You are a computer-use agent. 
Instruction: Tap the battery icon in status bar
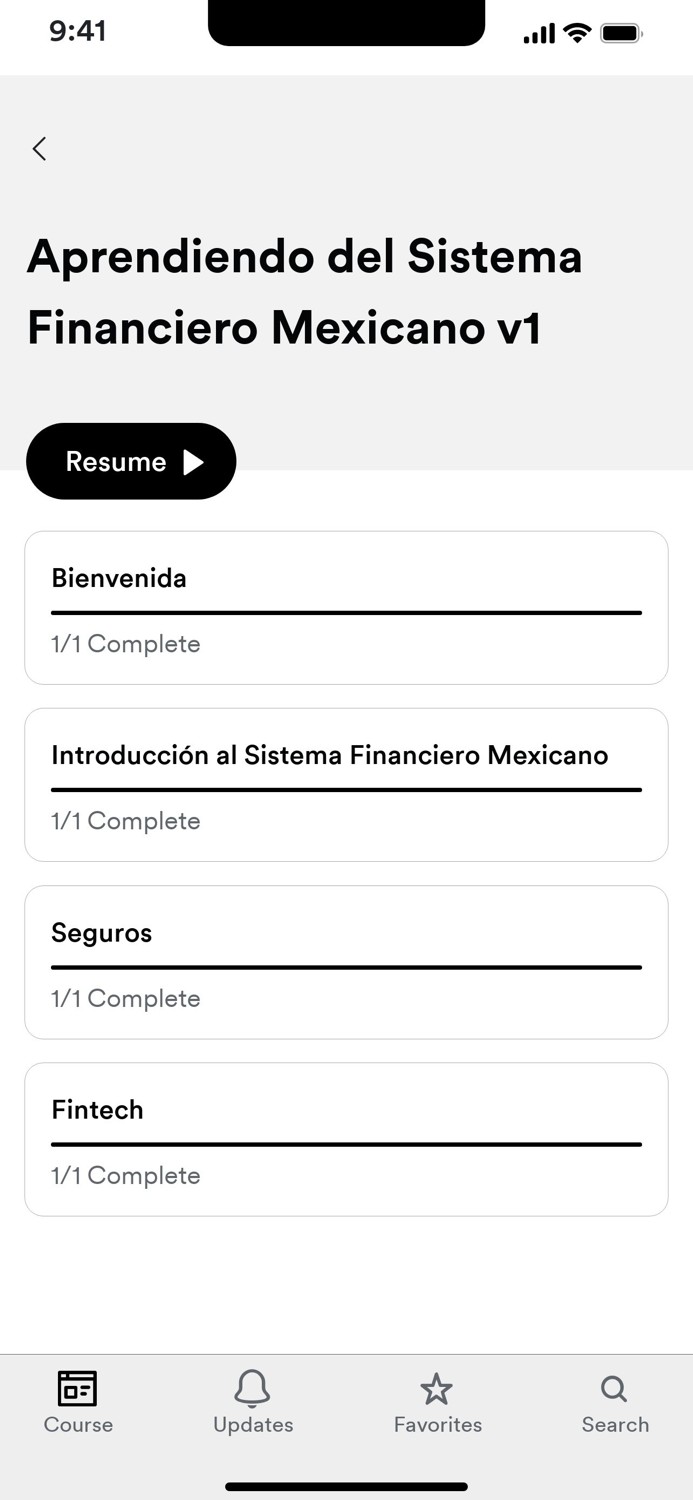point(621,31)
